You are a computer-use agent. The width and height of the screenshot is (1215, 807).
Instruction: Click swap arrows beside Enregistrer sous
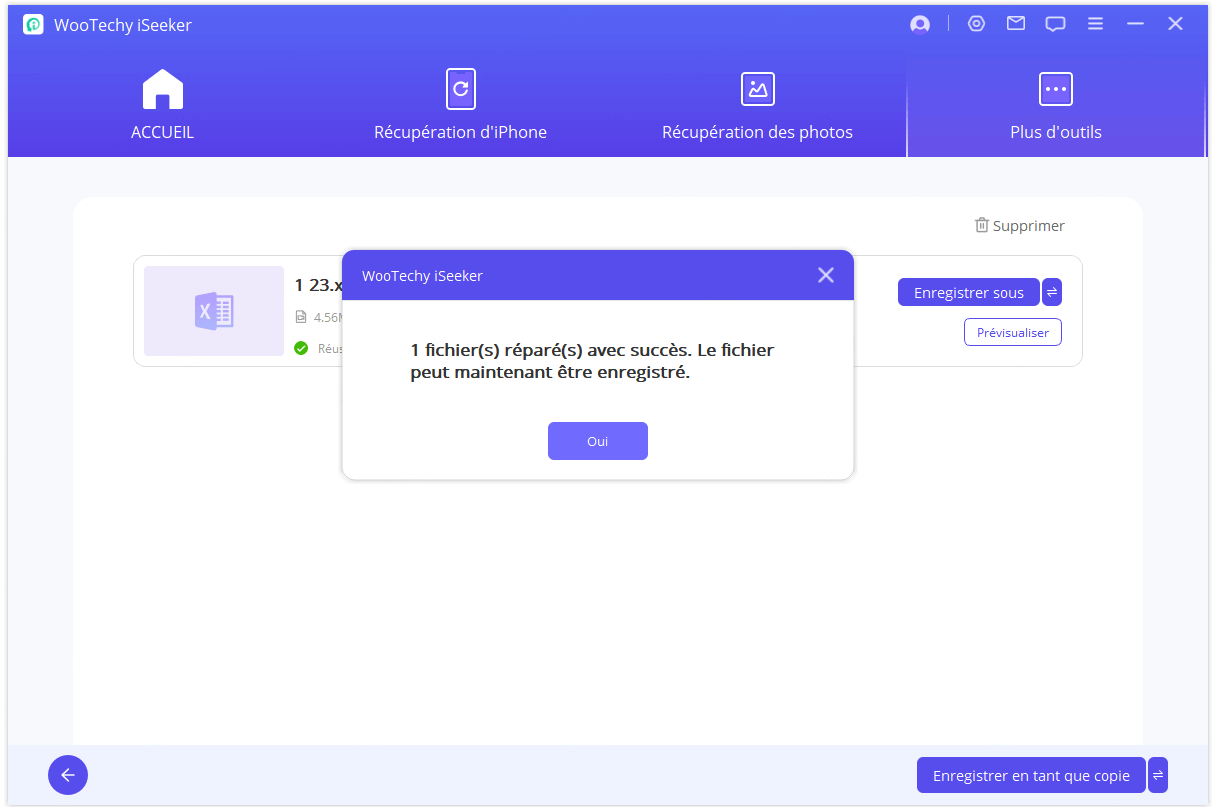click(x=1052, y=292)
